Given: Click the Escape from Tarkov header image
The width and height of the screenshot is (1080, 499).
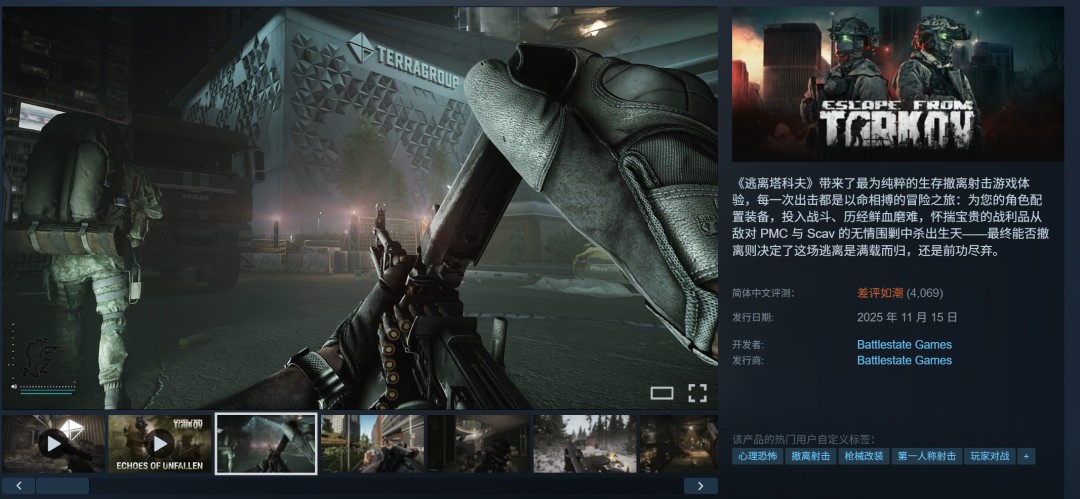Looking at the screenshot, I should 897,84.
